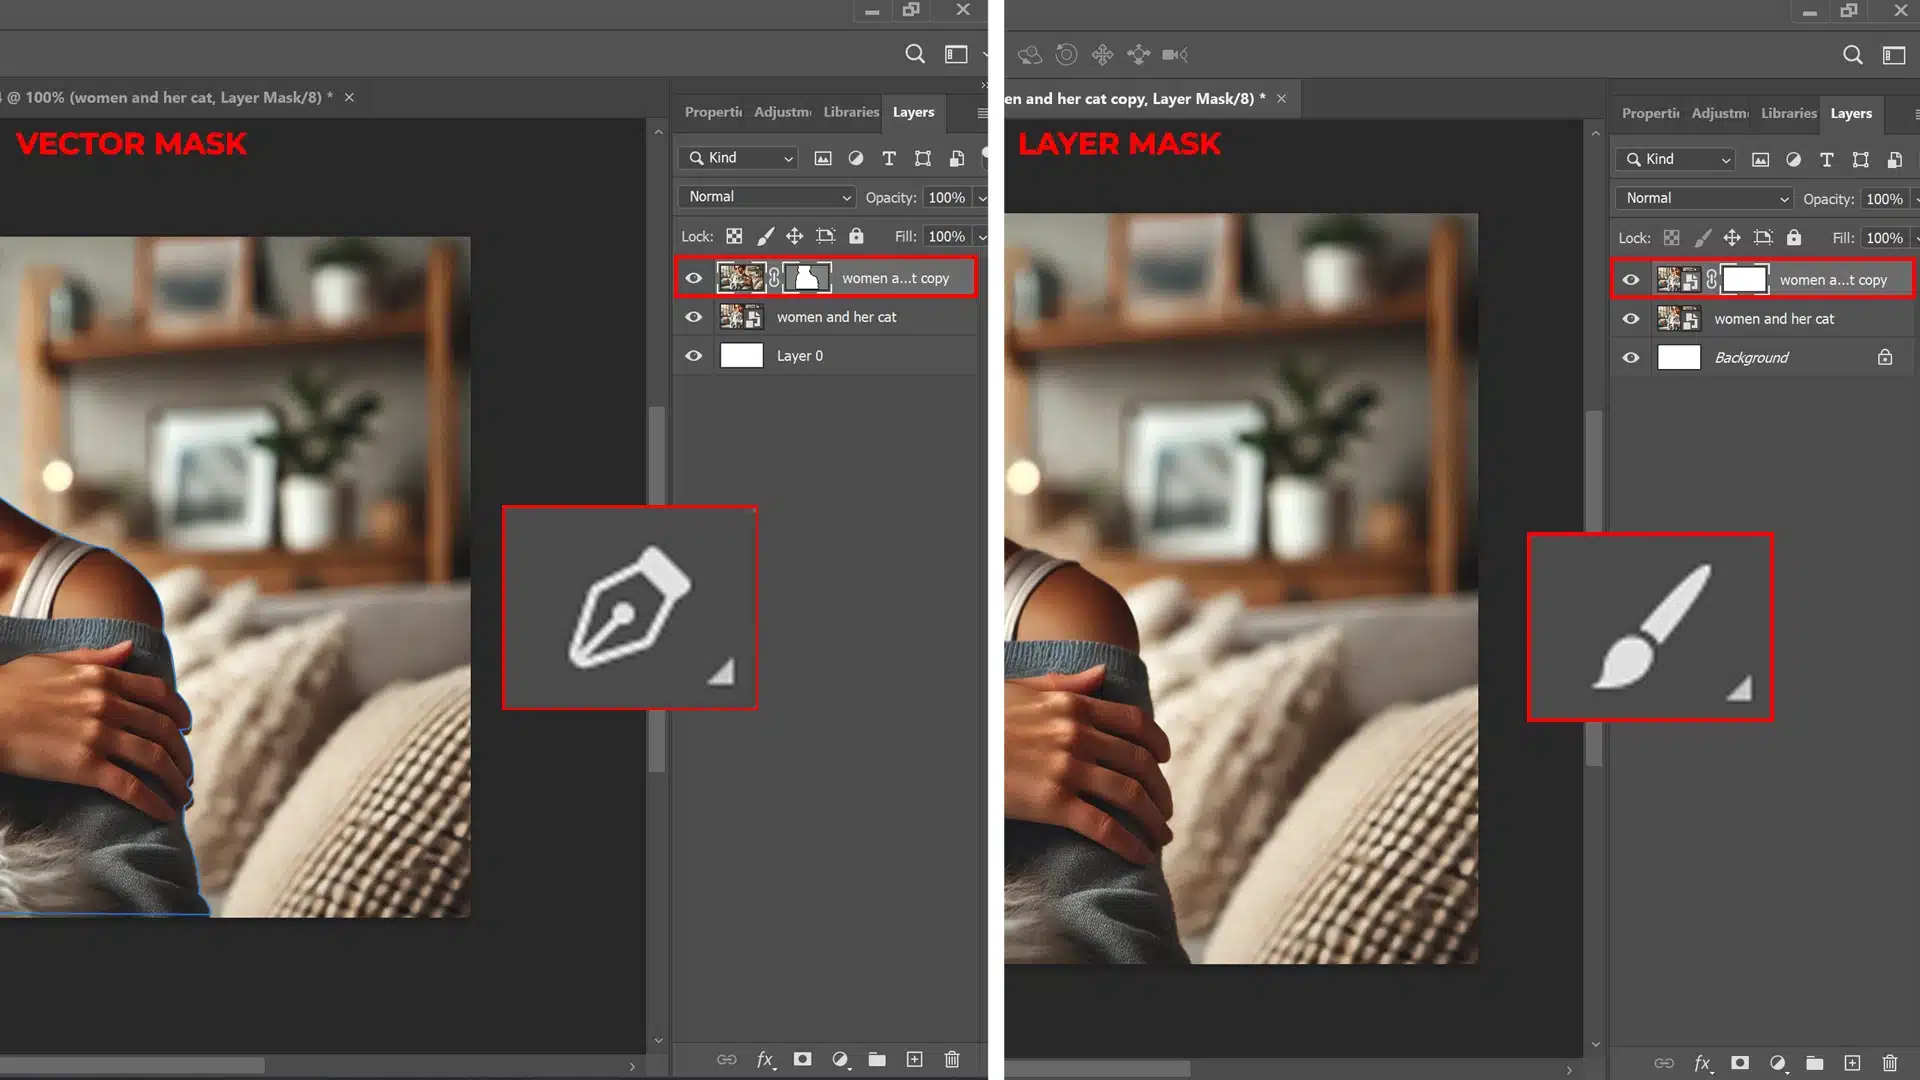Viewport: 1920px width, 1080px height.
Task: Hide the Layer 0 layer
Action: coord(694,356)
